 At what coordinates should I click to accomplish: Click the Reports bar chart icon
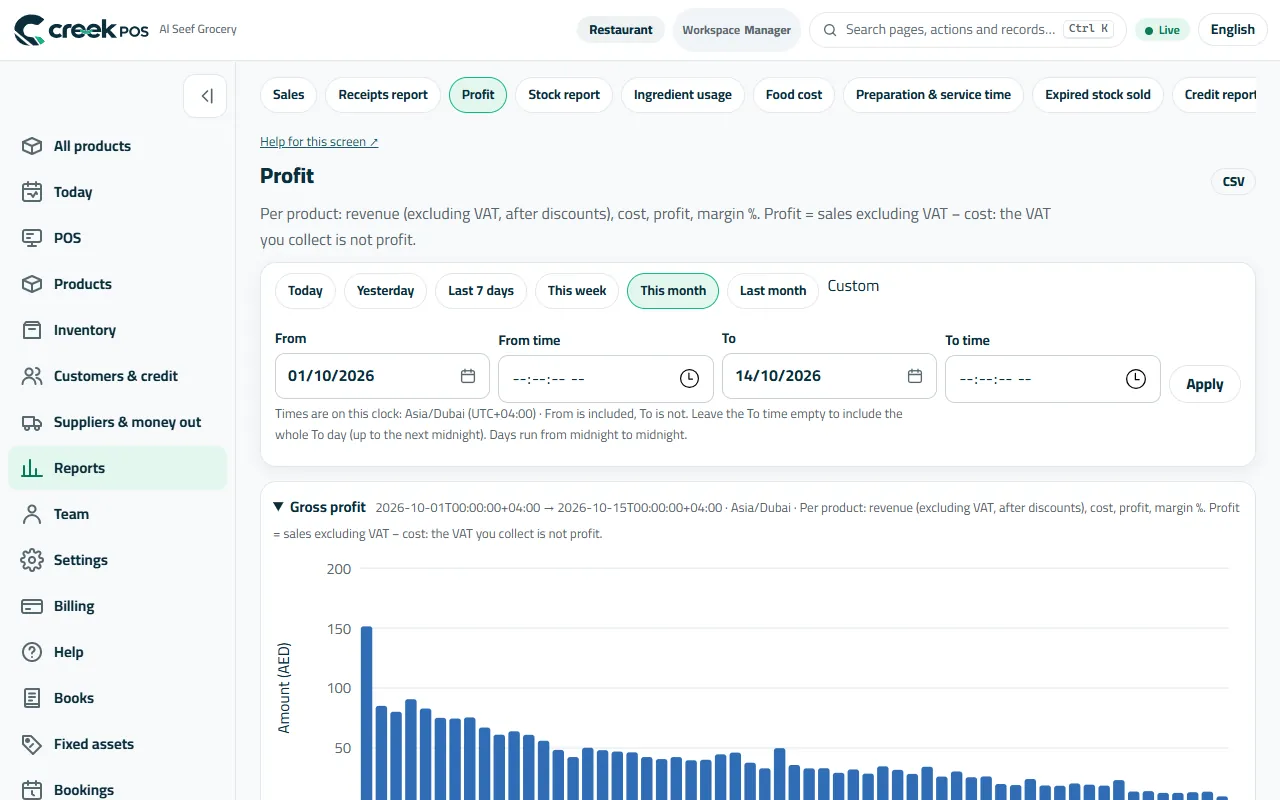(x=32, y=468)
